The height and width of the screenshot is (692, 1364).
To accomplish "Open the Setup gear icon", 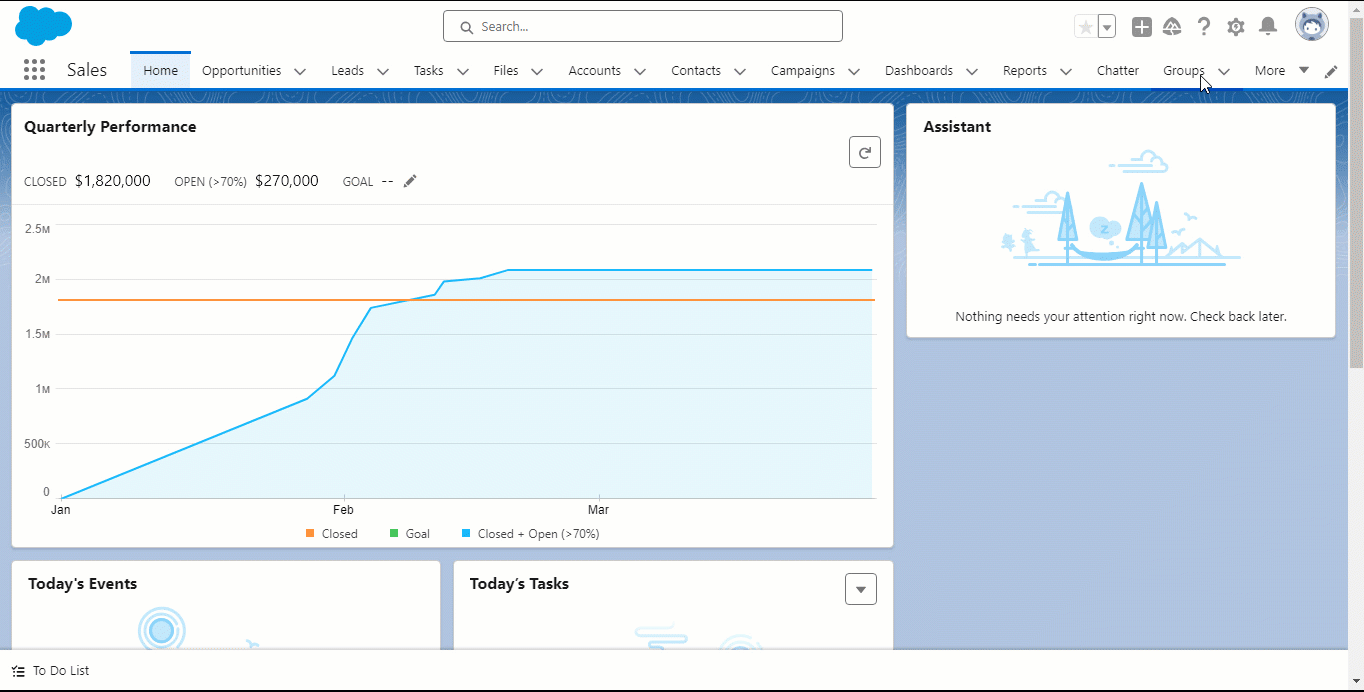I will coord(1236,27).
